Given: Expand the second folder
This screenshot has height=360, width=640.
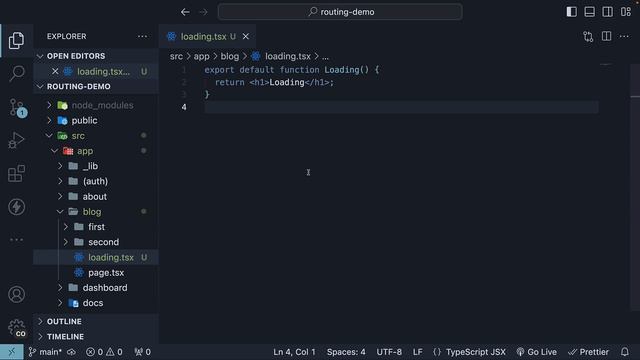Looking at the screenshot, I should coord(96,242).
